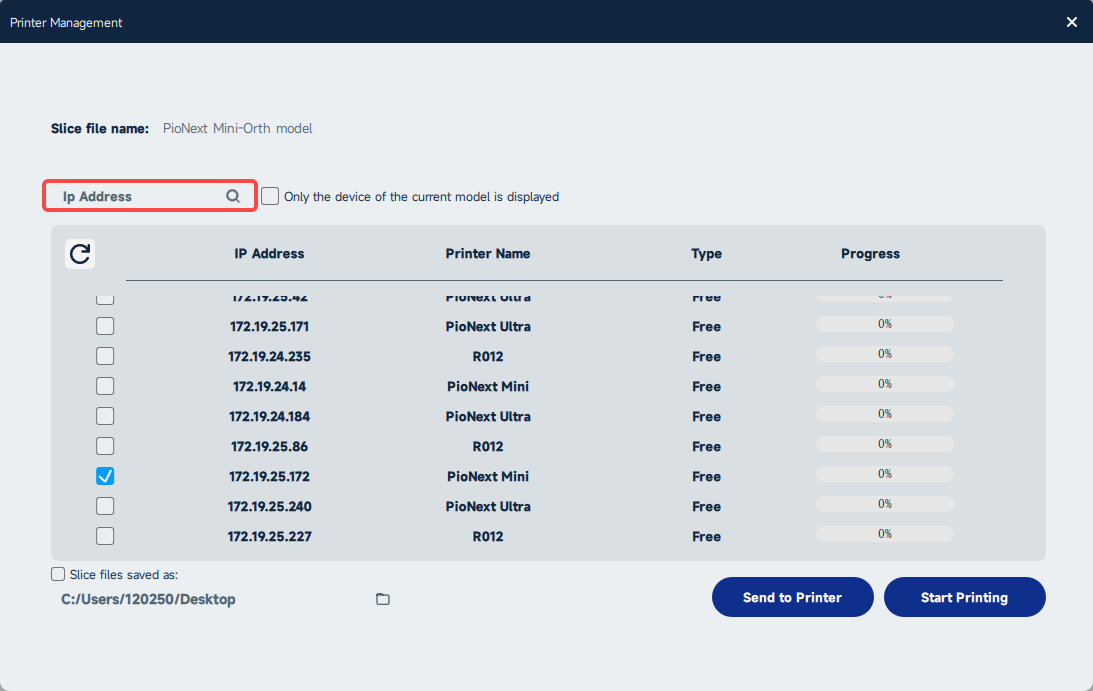Enable Slice files saved as option
The image size is (1093, 691).
click(x=58, y=575)
